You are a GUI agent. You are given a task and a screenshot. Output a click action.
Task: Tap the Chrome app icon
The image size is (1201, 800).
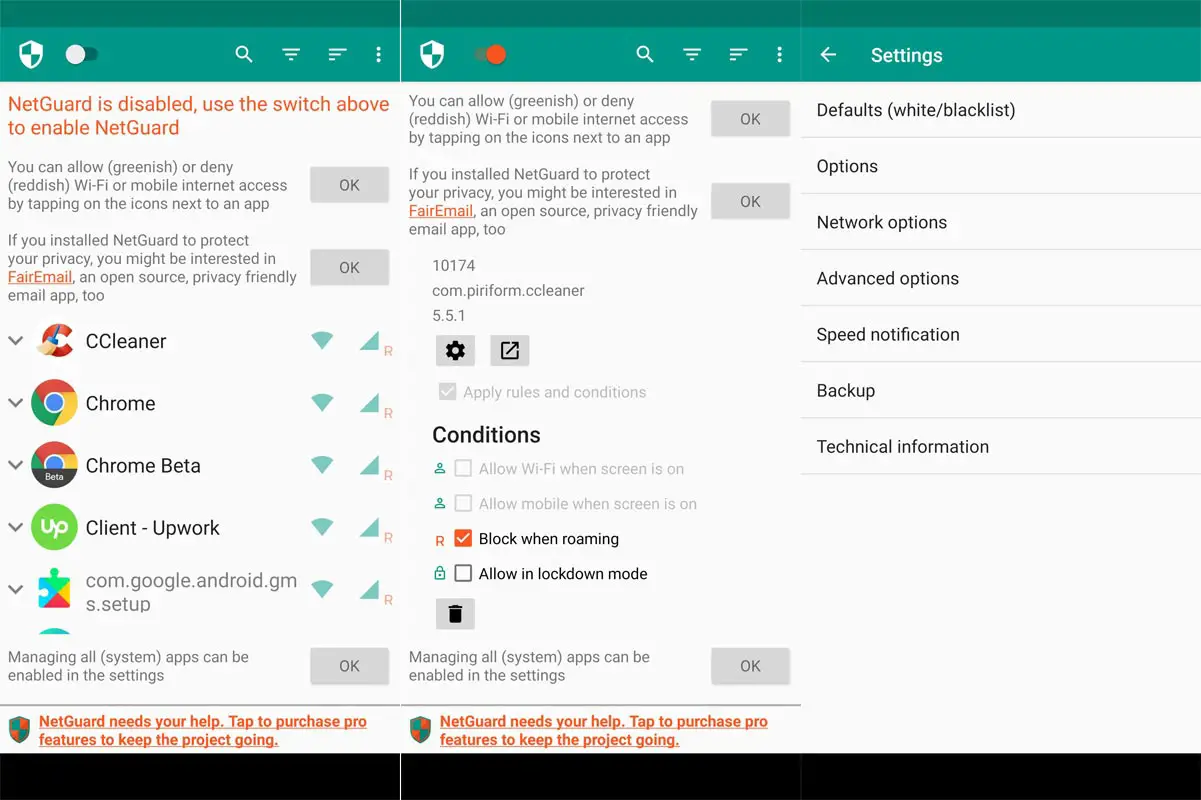(54, 403)
